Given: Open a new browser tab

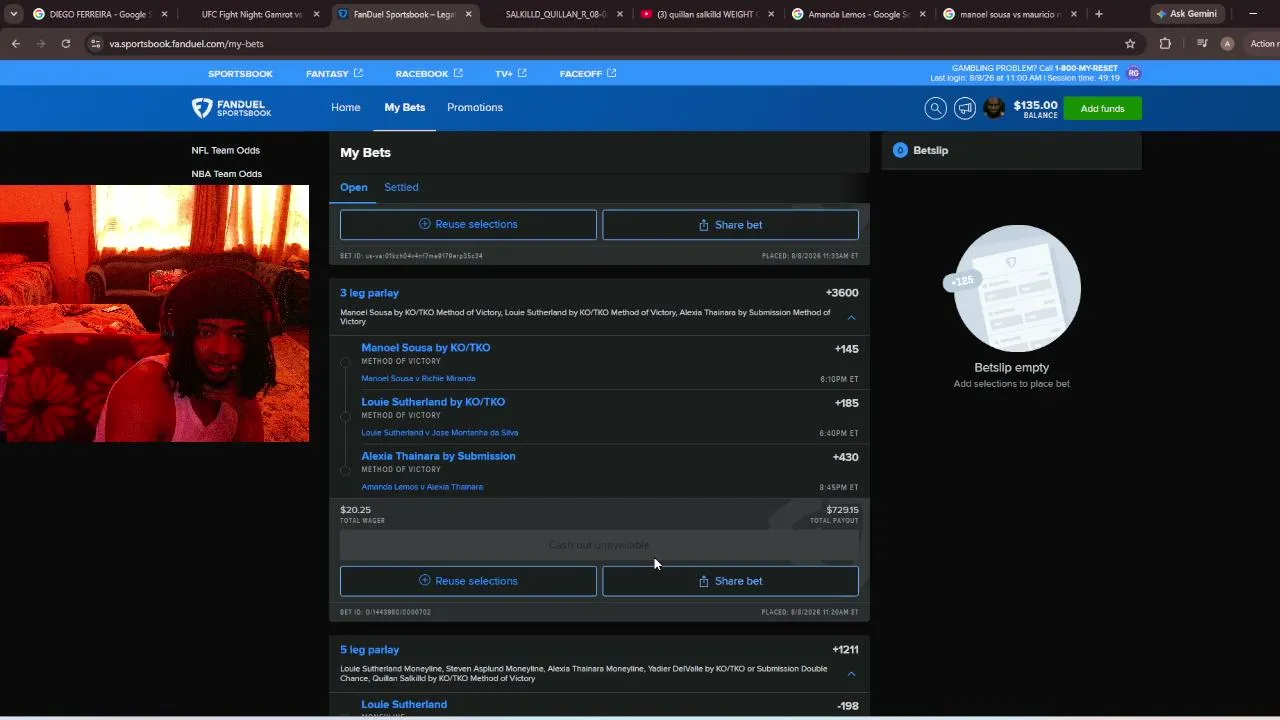Looking at the screenshot, I should [1099, 14].
